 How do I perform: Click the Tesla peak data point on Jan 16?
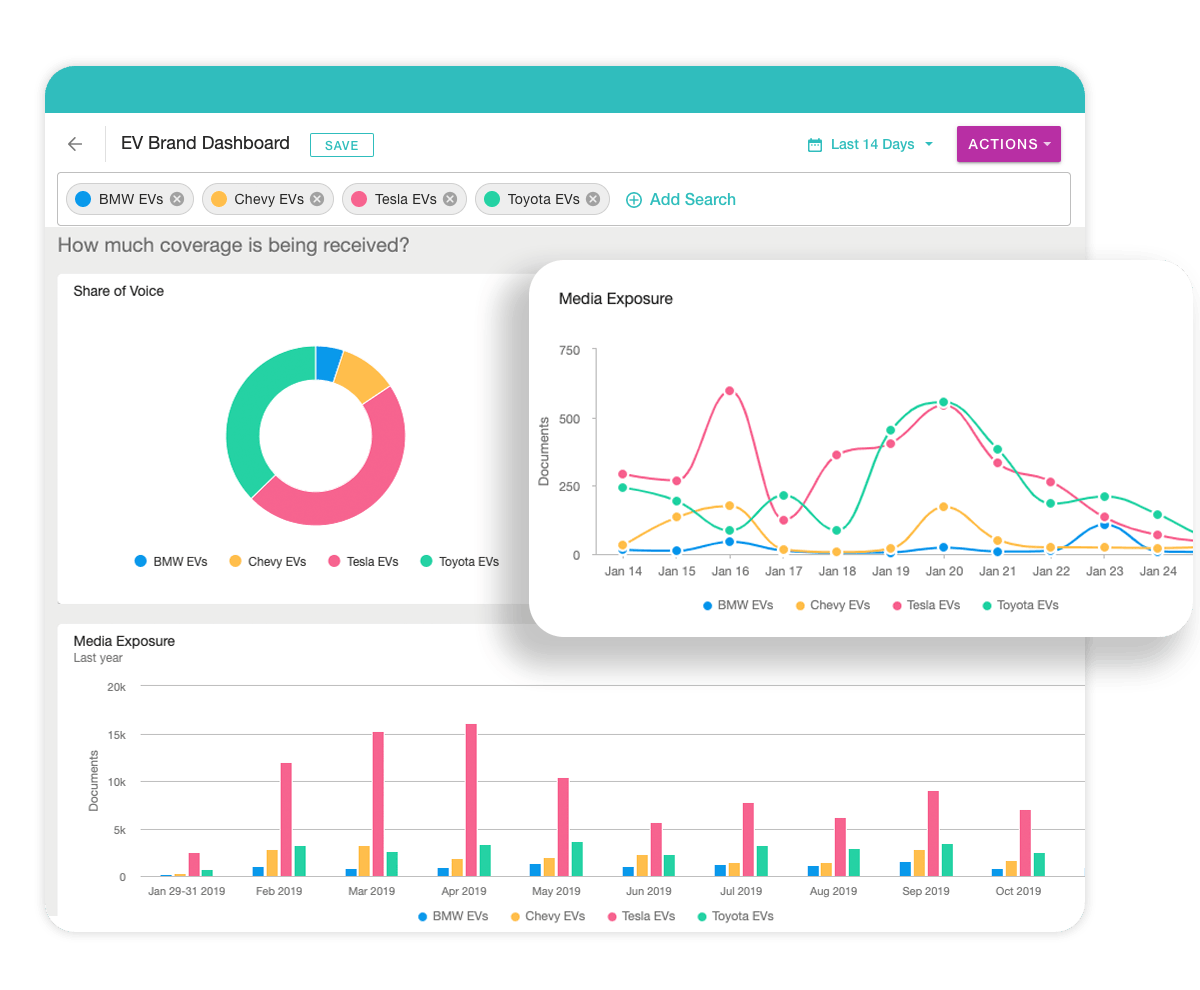[x=730, y=390]
